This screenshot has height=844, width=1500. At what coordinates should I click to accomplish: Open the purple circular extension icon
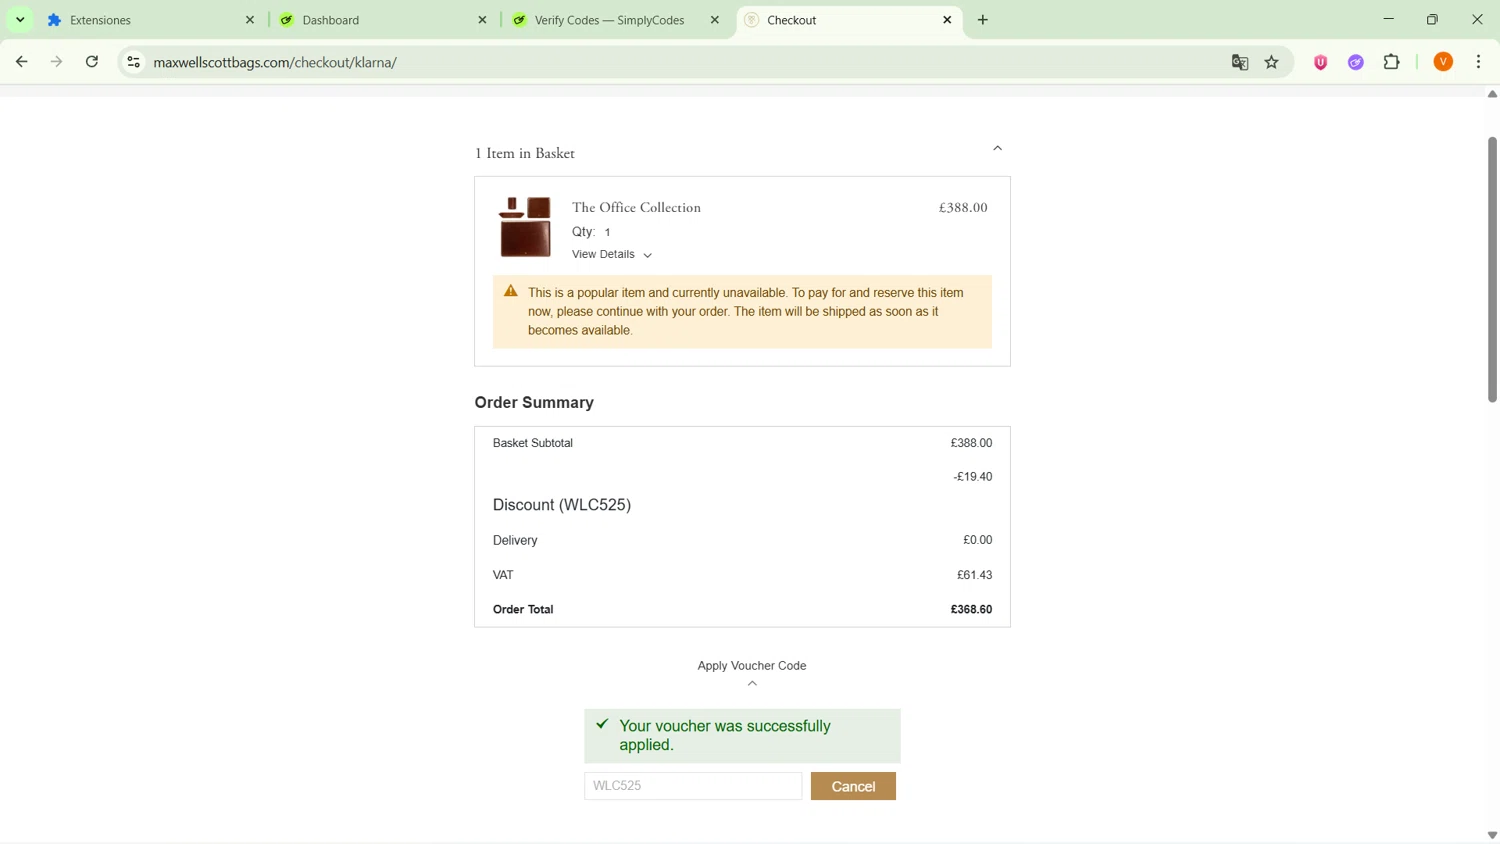pos(1356,62)
